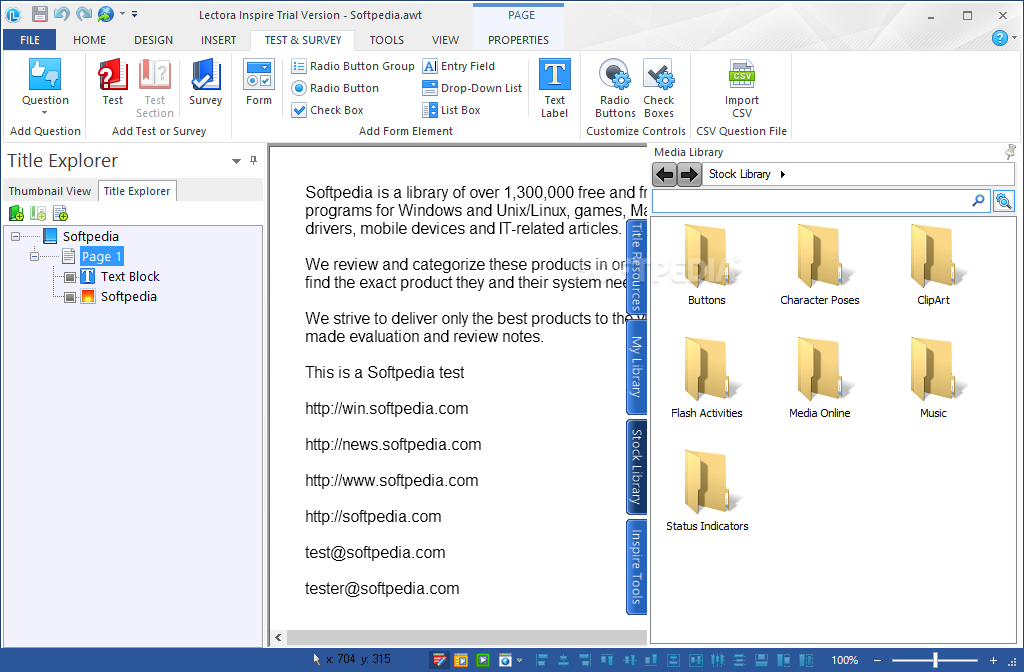Open browser preview dropdown in status bar
Image resolution: width=1024 pixels, height=672 pixels.
pyautogui.click(x=520, y=660)
